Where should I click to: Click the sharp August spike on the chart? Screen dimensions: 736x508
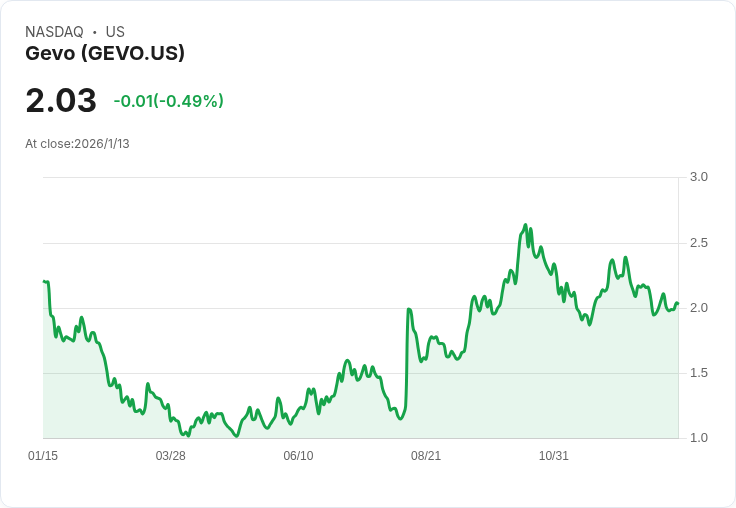[x=409, y=310]
